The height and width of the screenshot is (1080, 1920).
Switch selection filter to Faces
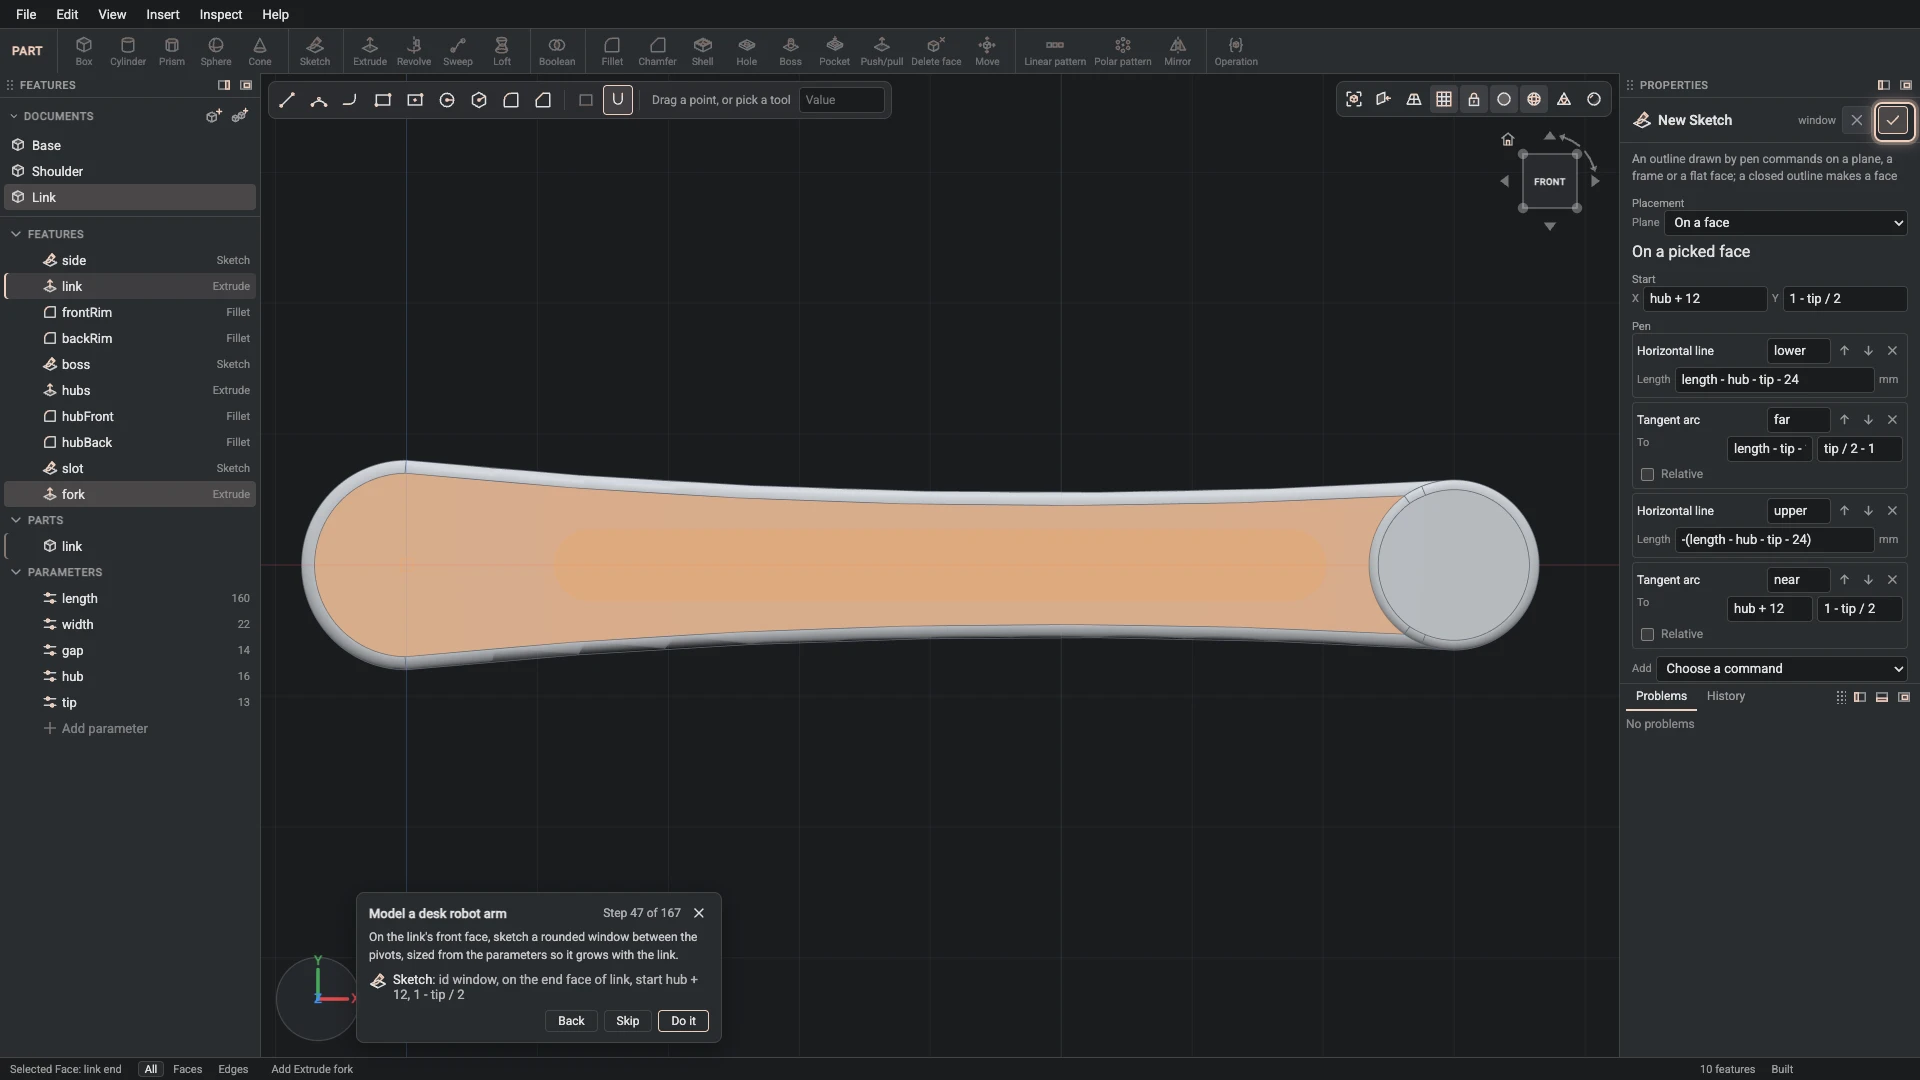(187, 1069)
